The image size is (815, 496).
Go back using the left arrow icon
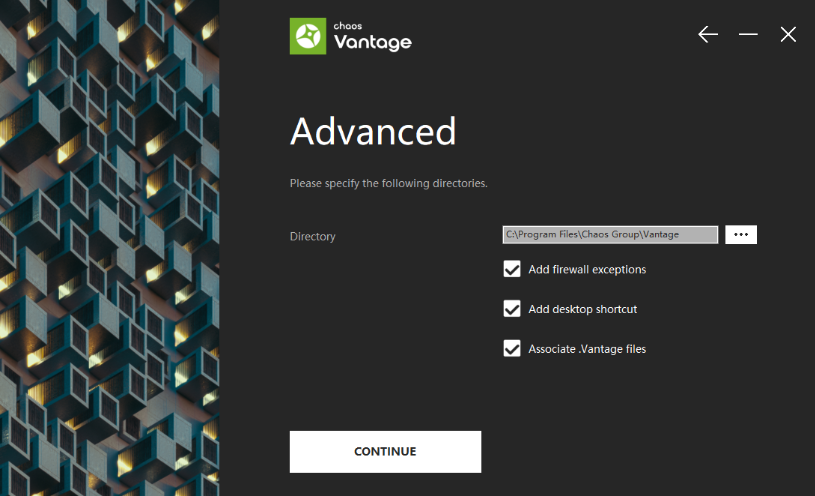point(708,35)
